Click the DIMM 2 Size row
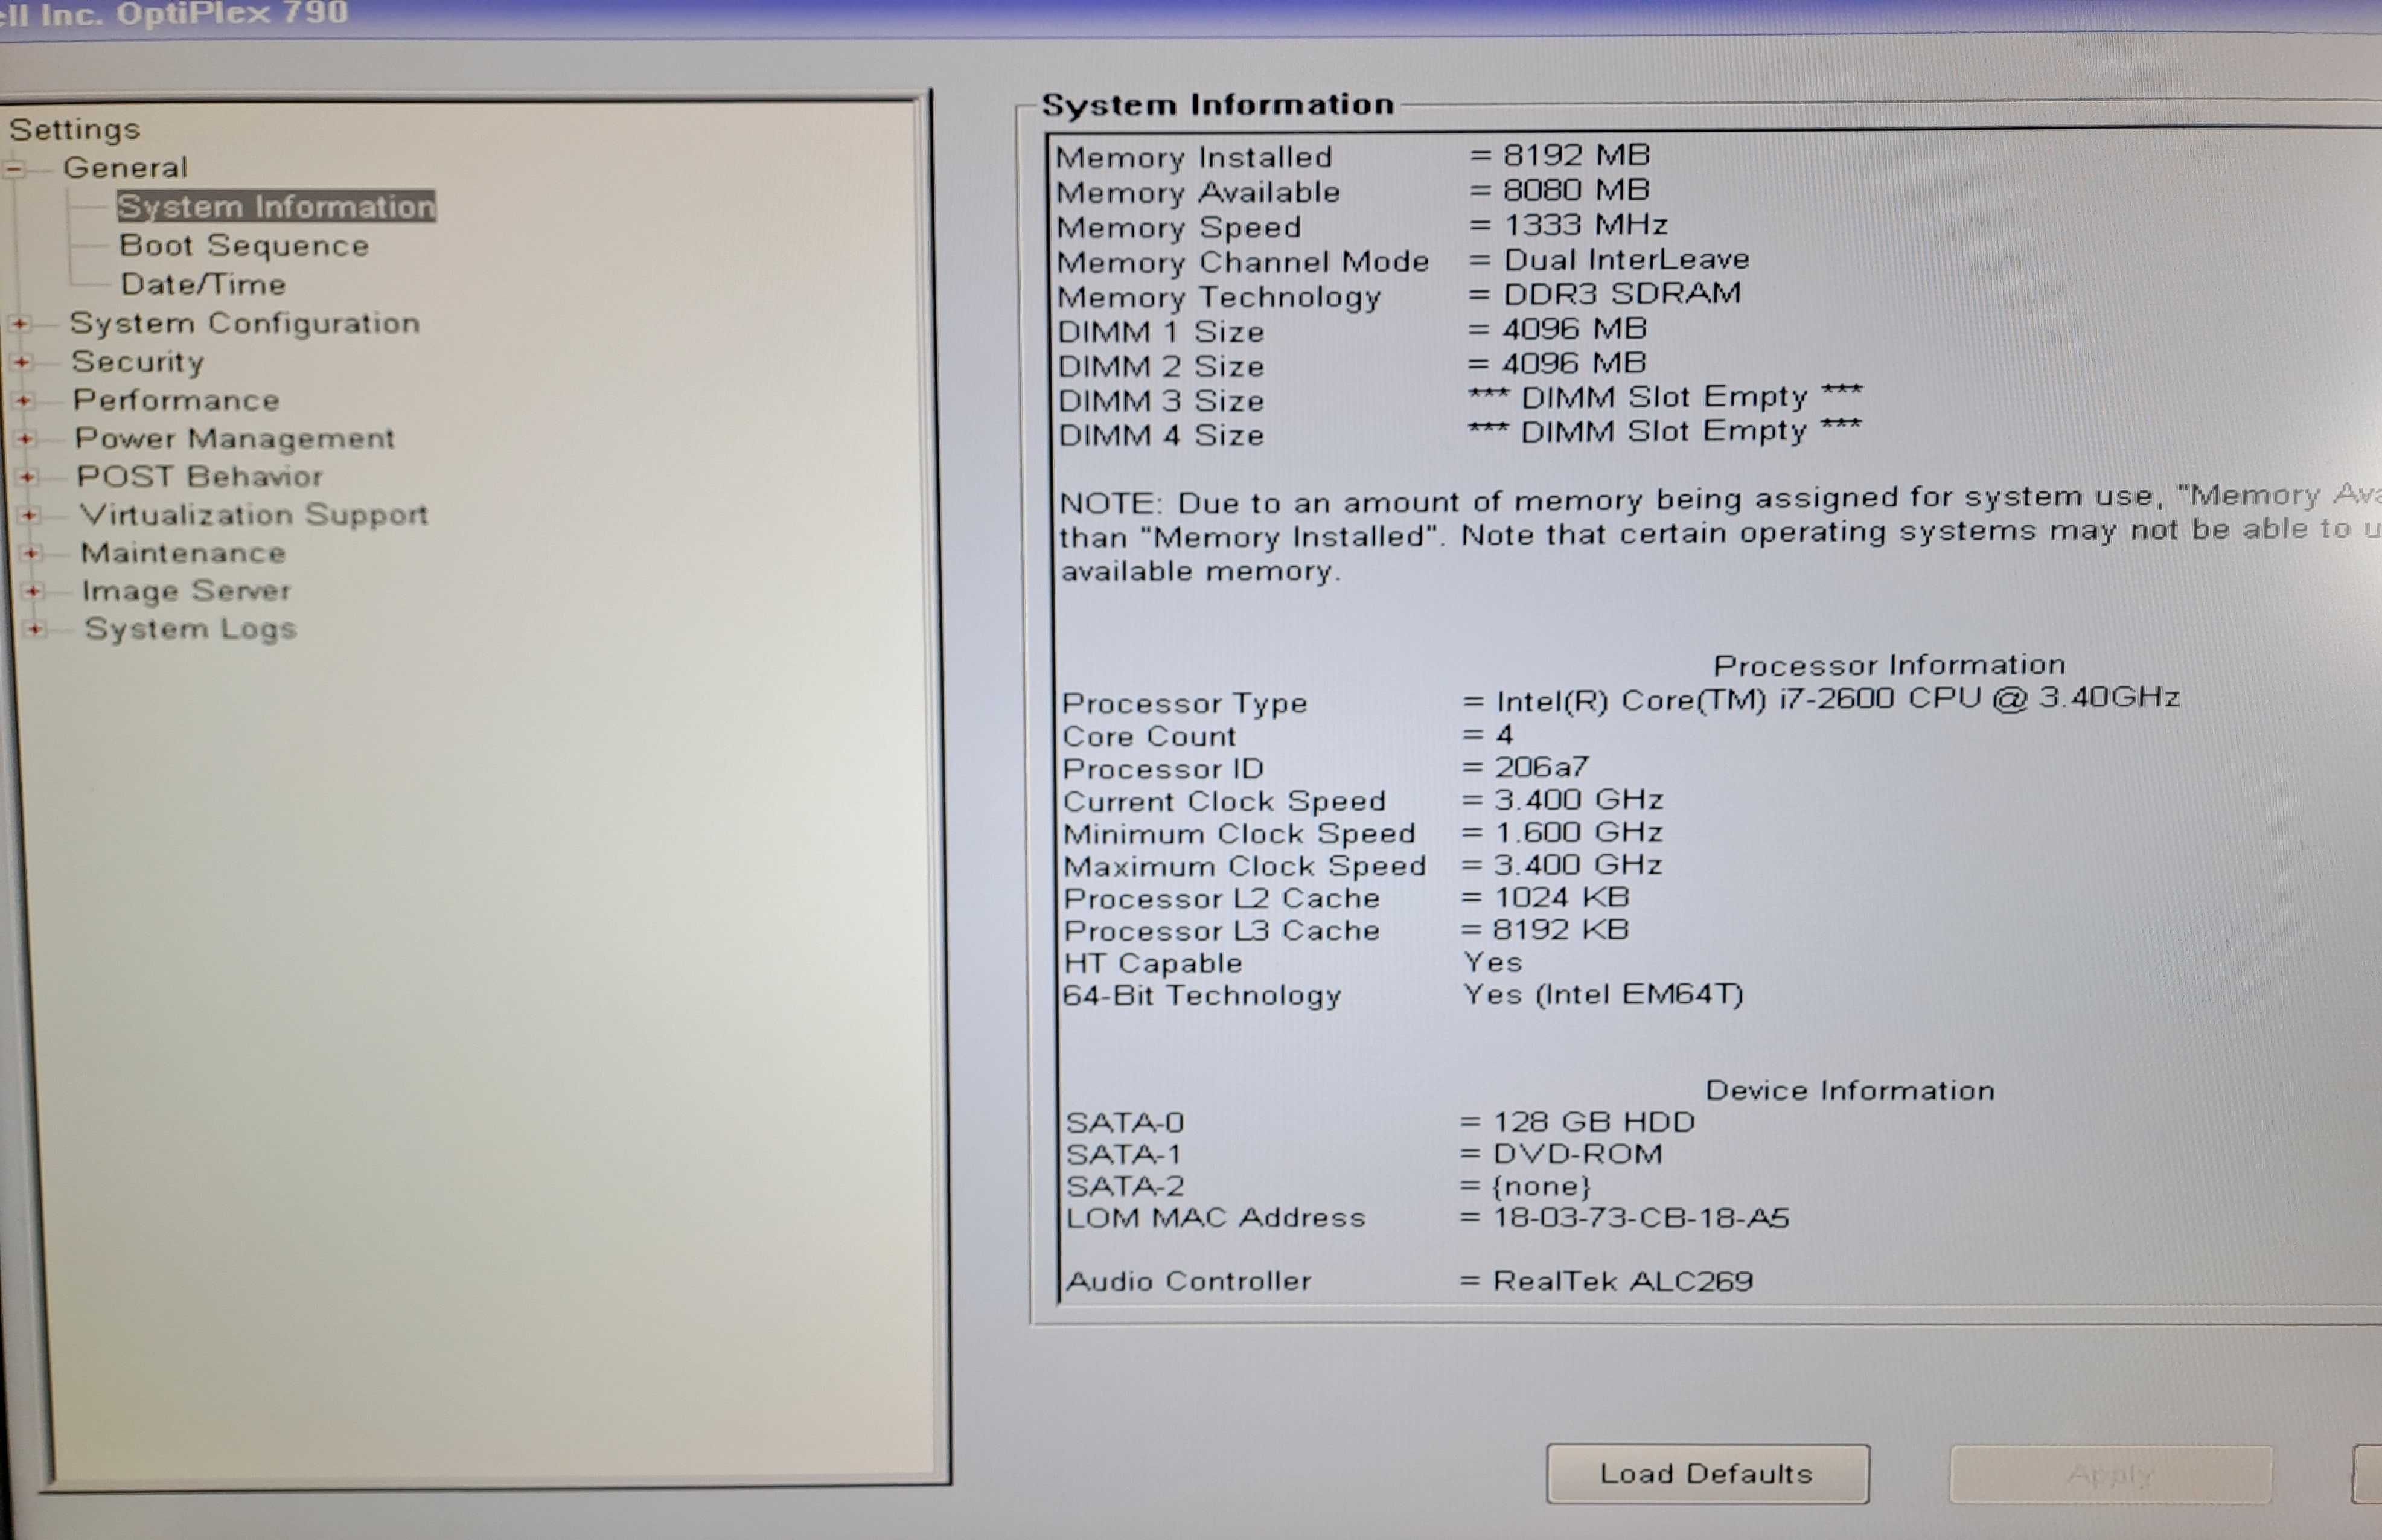 (x=1352, y=365)
